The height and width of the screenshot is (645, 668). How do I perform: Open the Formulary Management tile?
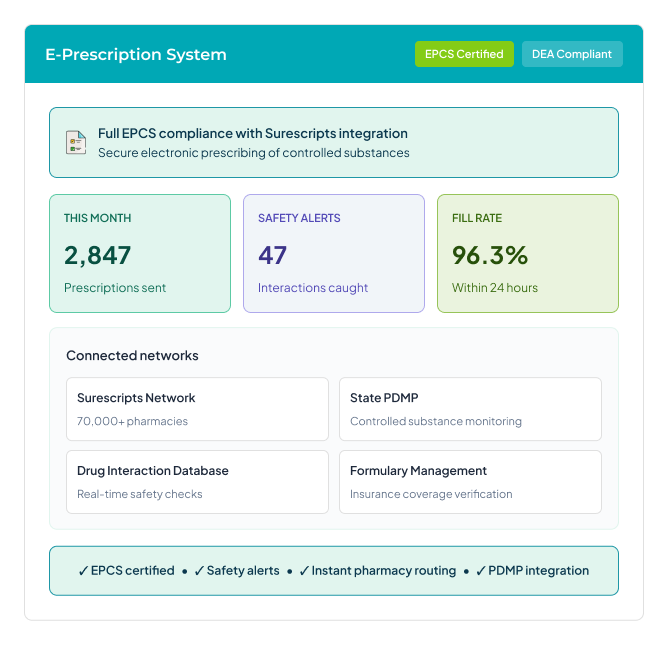[470, 482]
